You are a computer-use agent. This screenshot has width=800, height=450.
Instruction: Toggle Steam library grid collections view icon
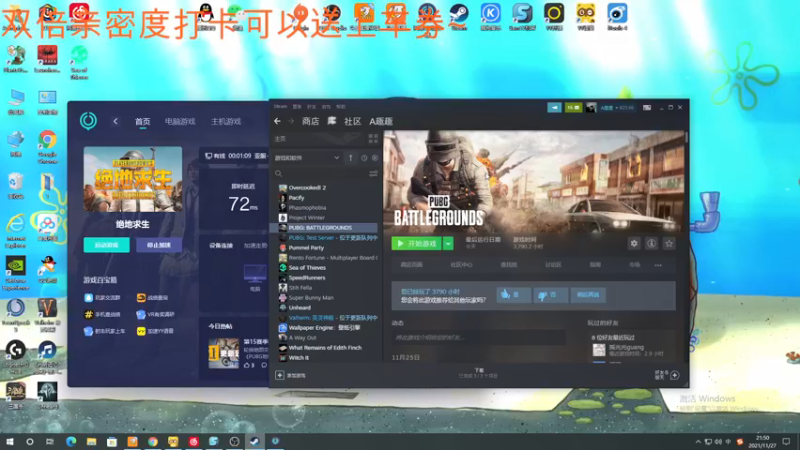click(373, 139)
